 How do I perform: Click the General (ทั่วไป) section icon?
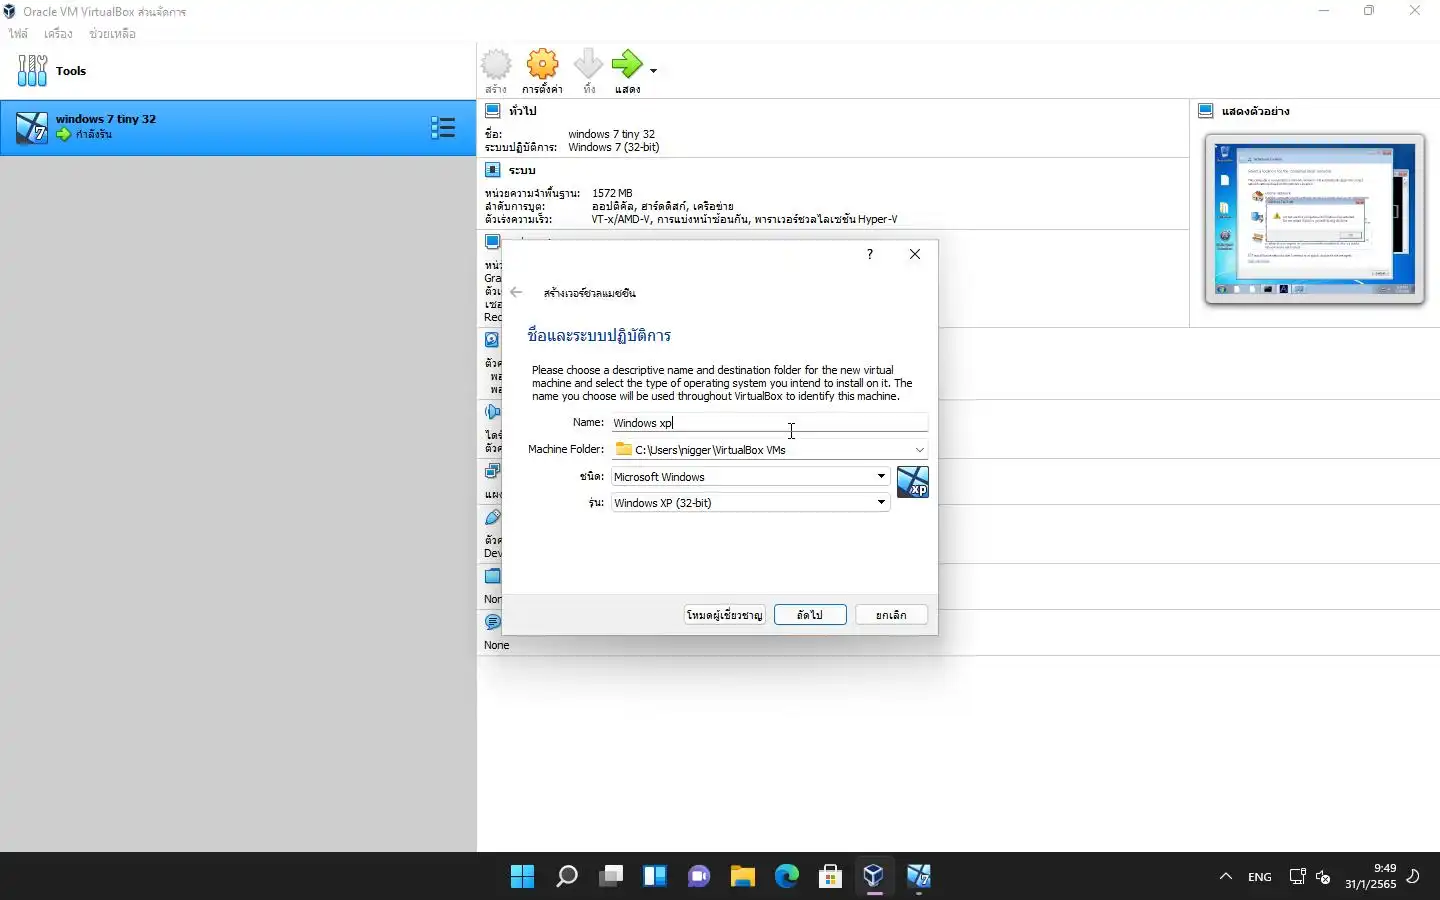pyautogui.click(x=492, y=111)
